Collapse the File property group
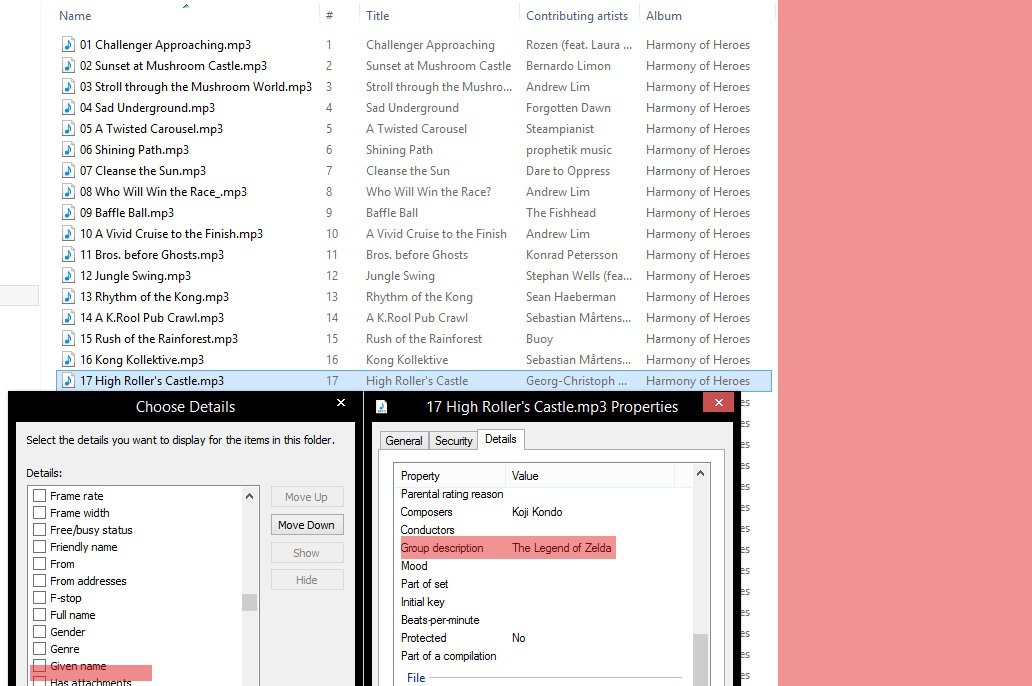Screen dimensions: 1032x686 tap(417, 677)
